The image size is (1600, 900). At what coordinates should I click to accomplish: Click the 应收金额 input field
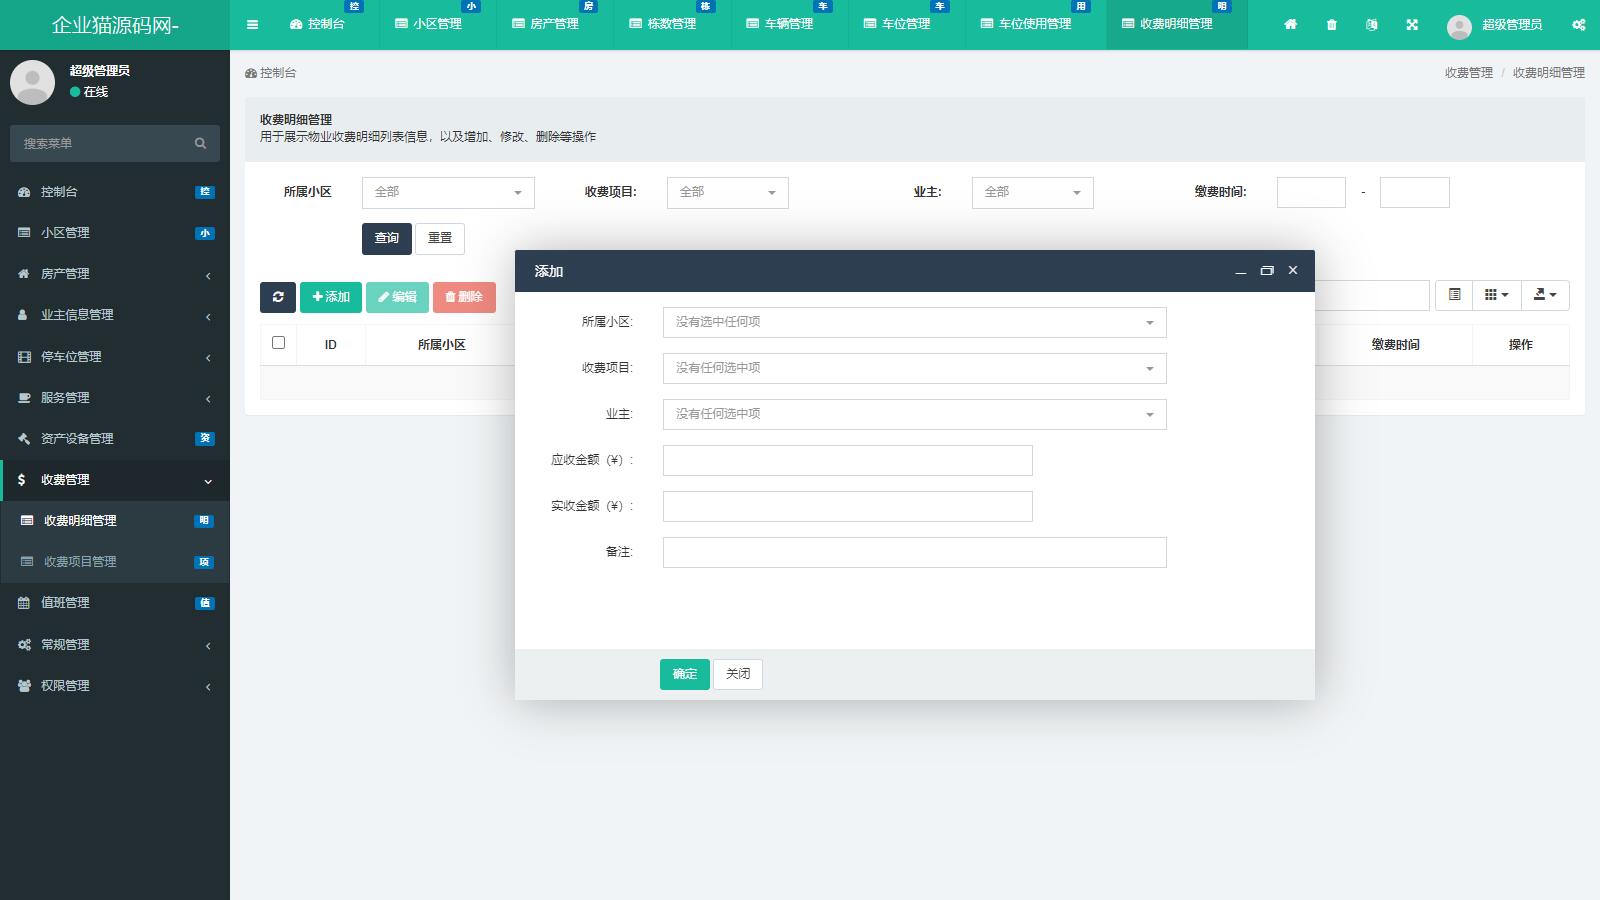click(847, 460)
